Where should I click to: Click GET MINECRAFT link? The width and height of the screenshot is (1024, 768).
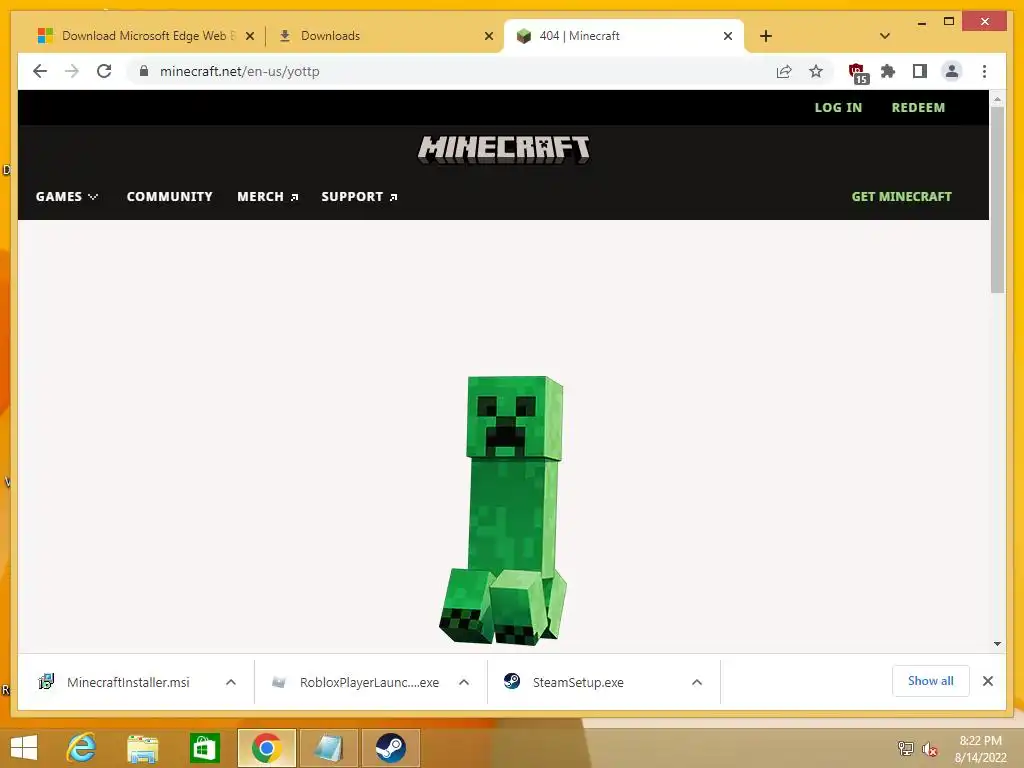pos(901,197)
